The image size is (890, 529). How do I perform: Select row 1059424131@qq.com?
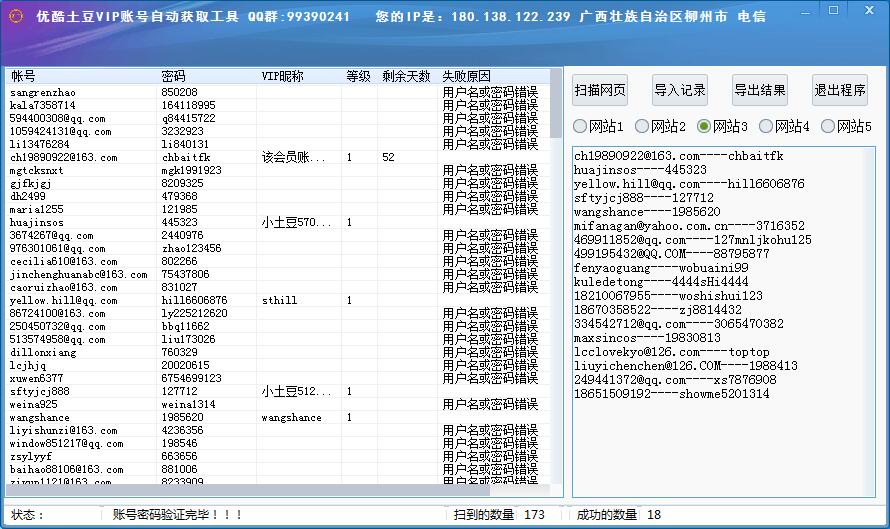tap(278, 131)
